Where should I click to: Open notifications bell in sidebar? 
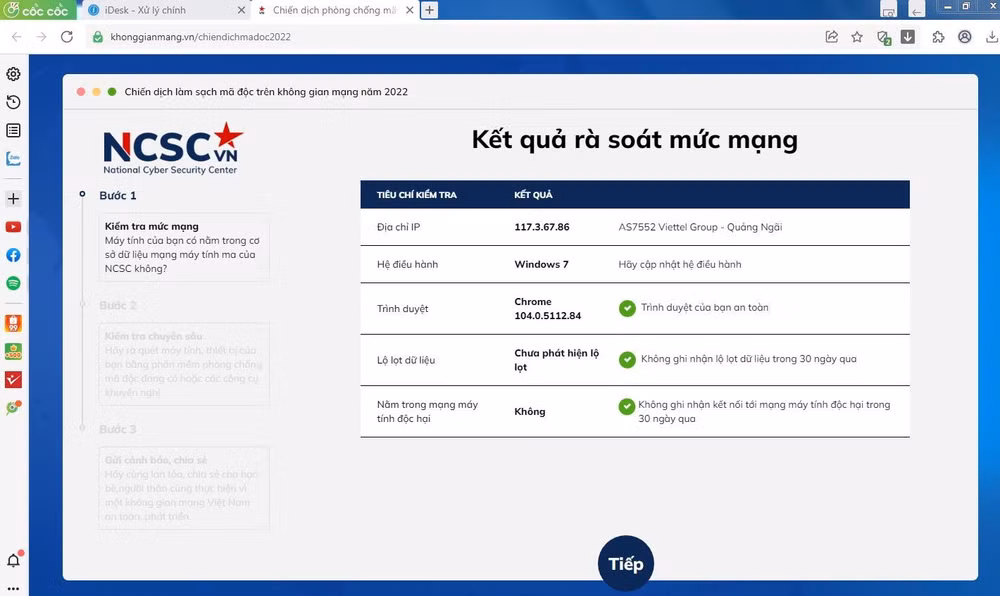(x=13, y=560)
